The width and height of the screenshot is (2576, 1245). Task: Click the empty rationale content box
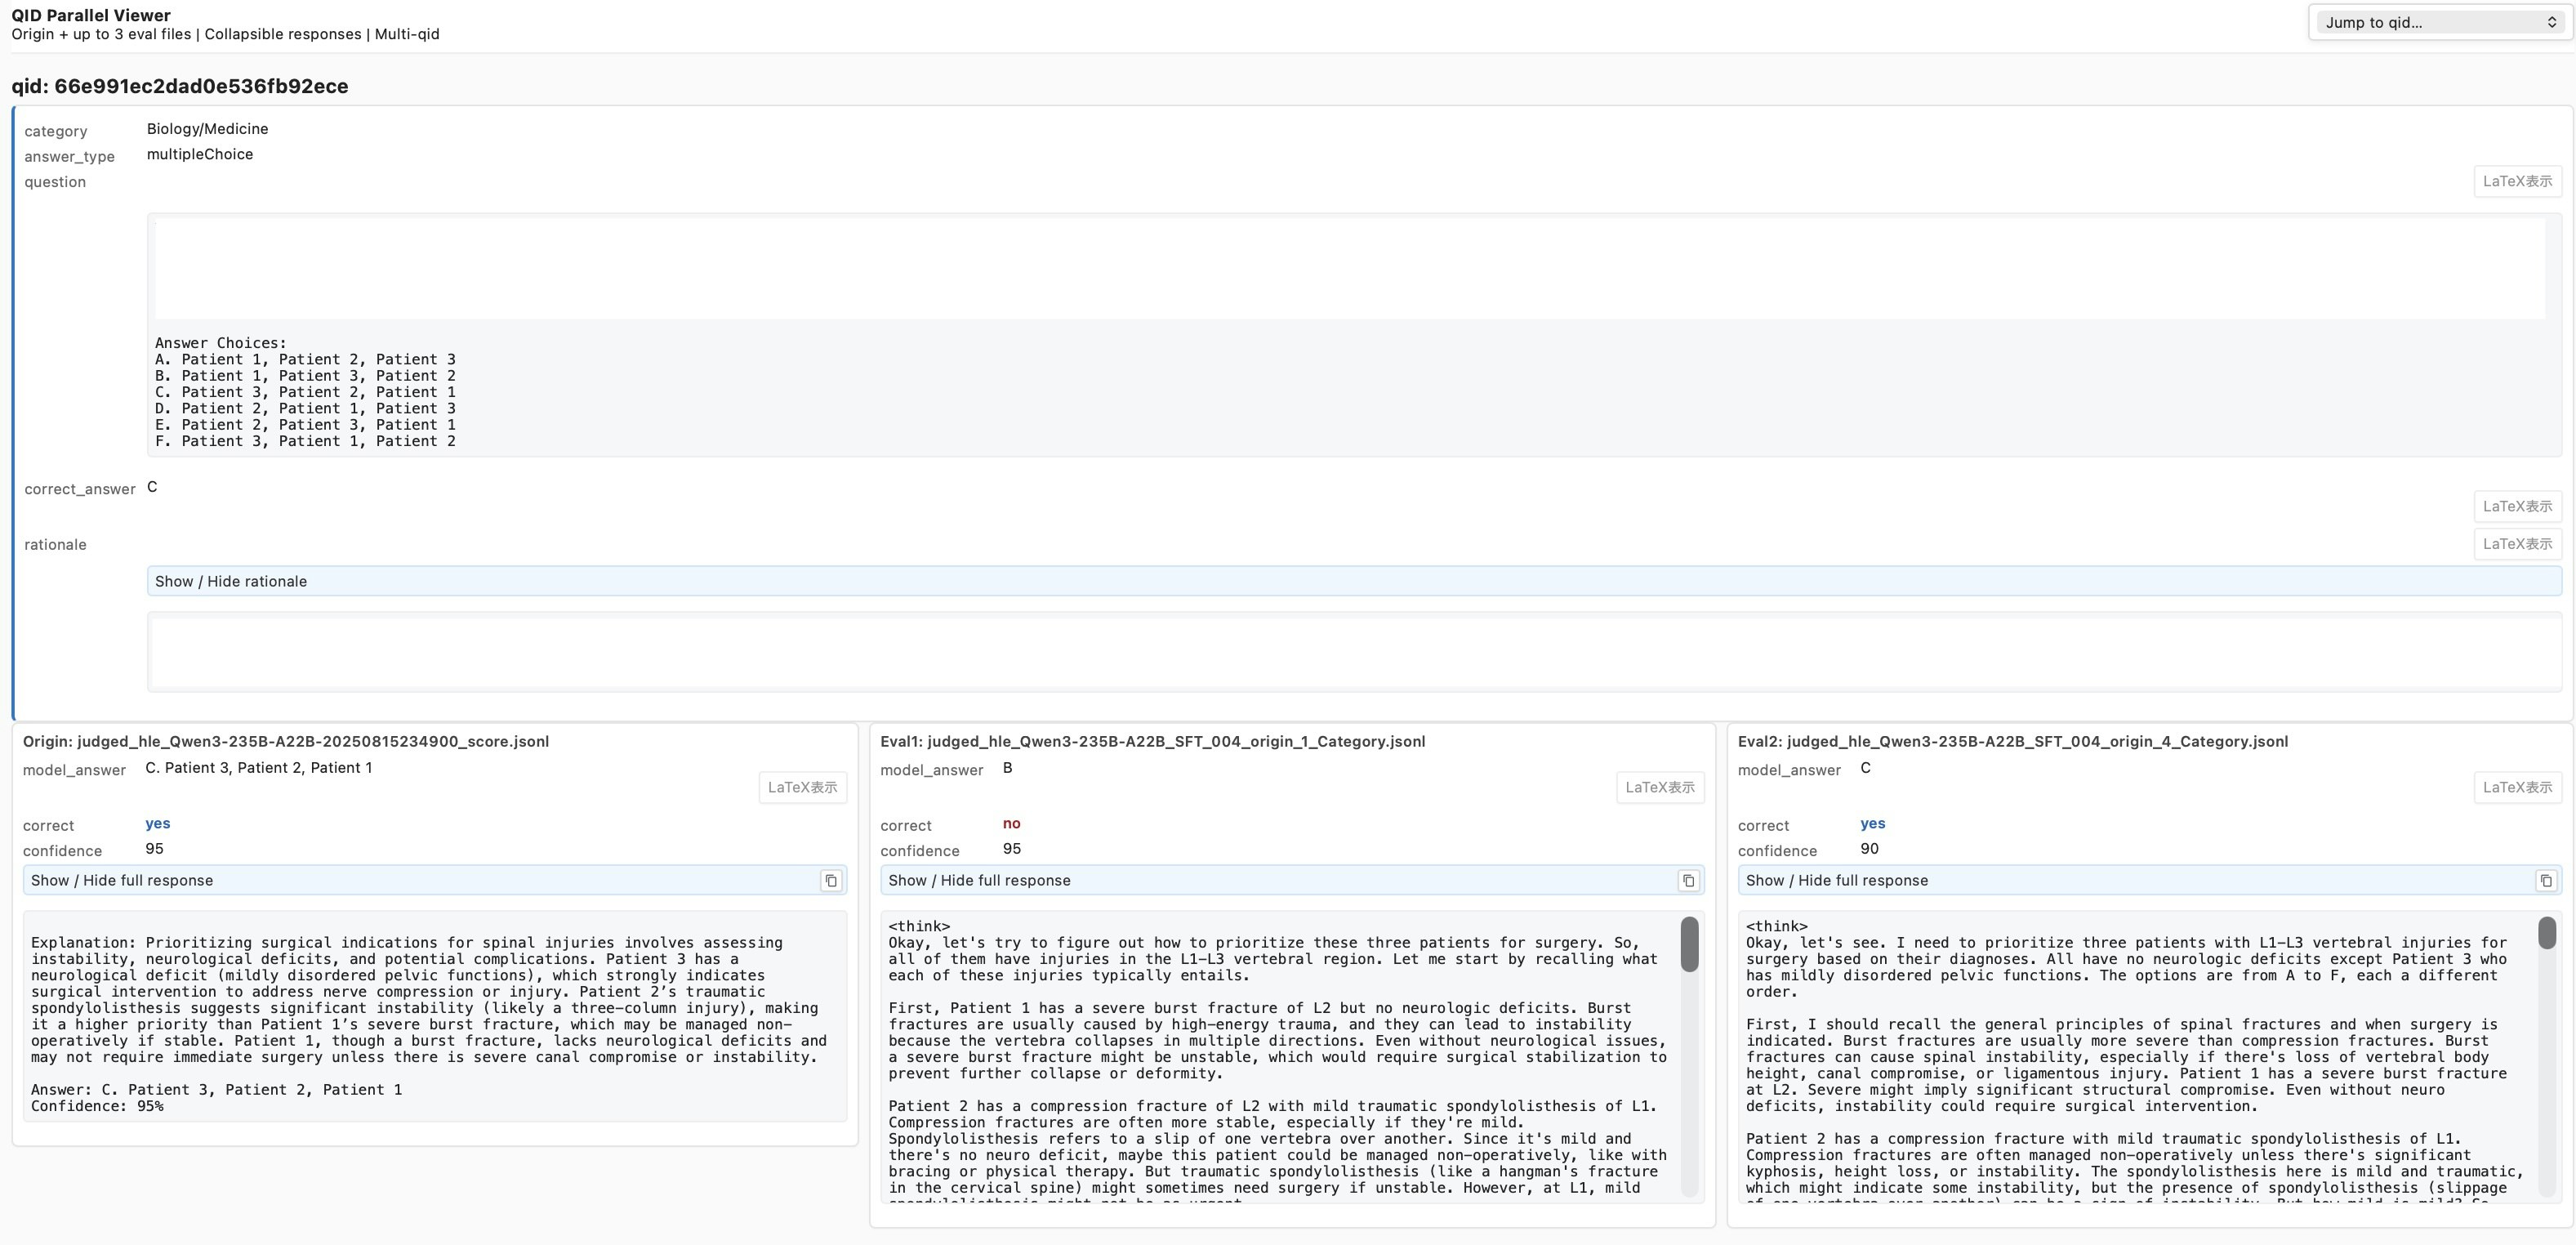[1354, 651]
